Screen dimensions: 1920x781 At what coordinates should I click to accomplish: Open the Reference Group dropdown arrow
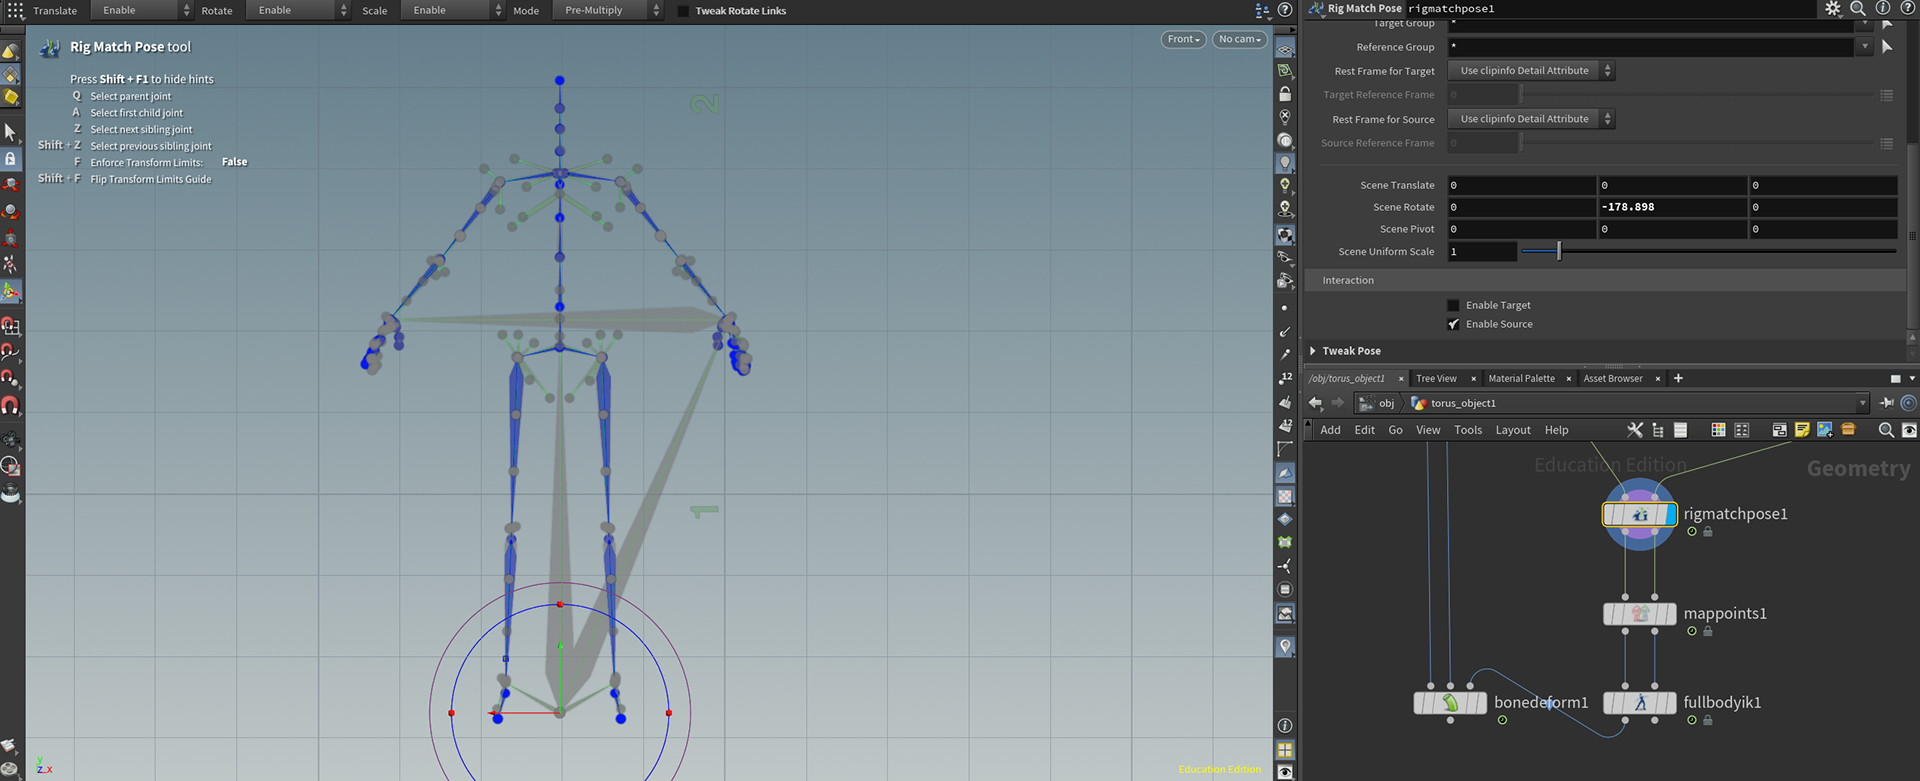(x=1864, y=47)
